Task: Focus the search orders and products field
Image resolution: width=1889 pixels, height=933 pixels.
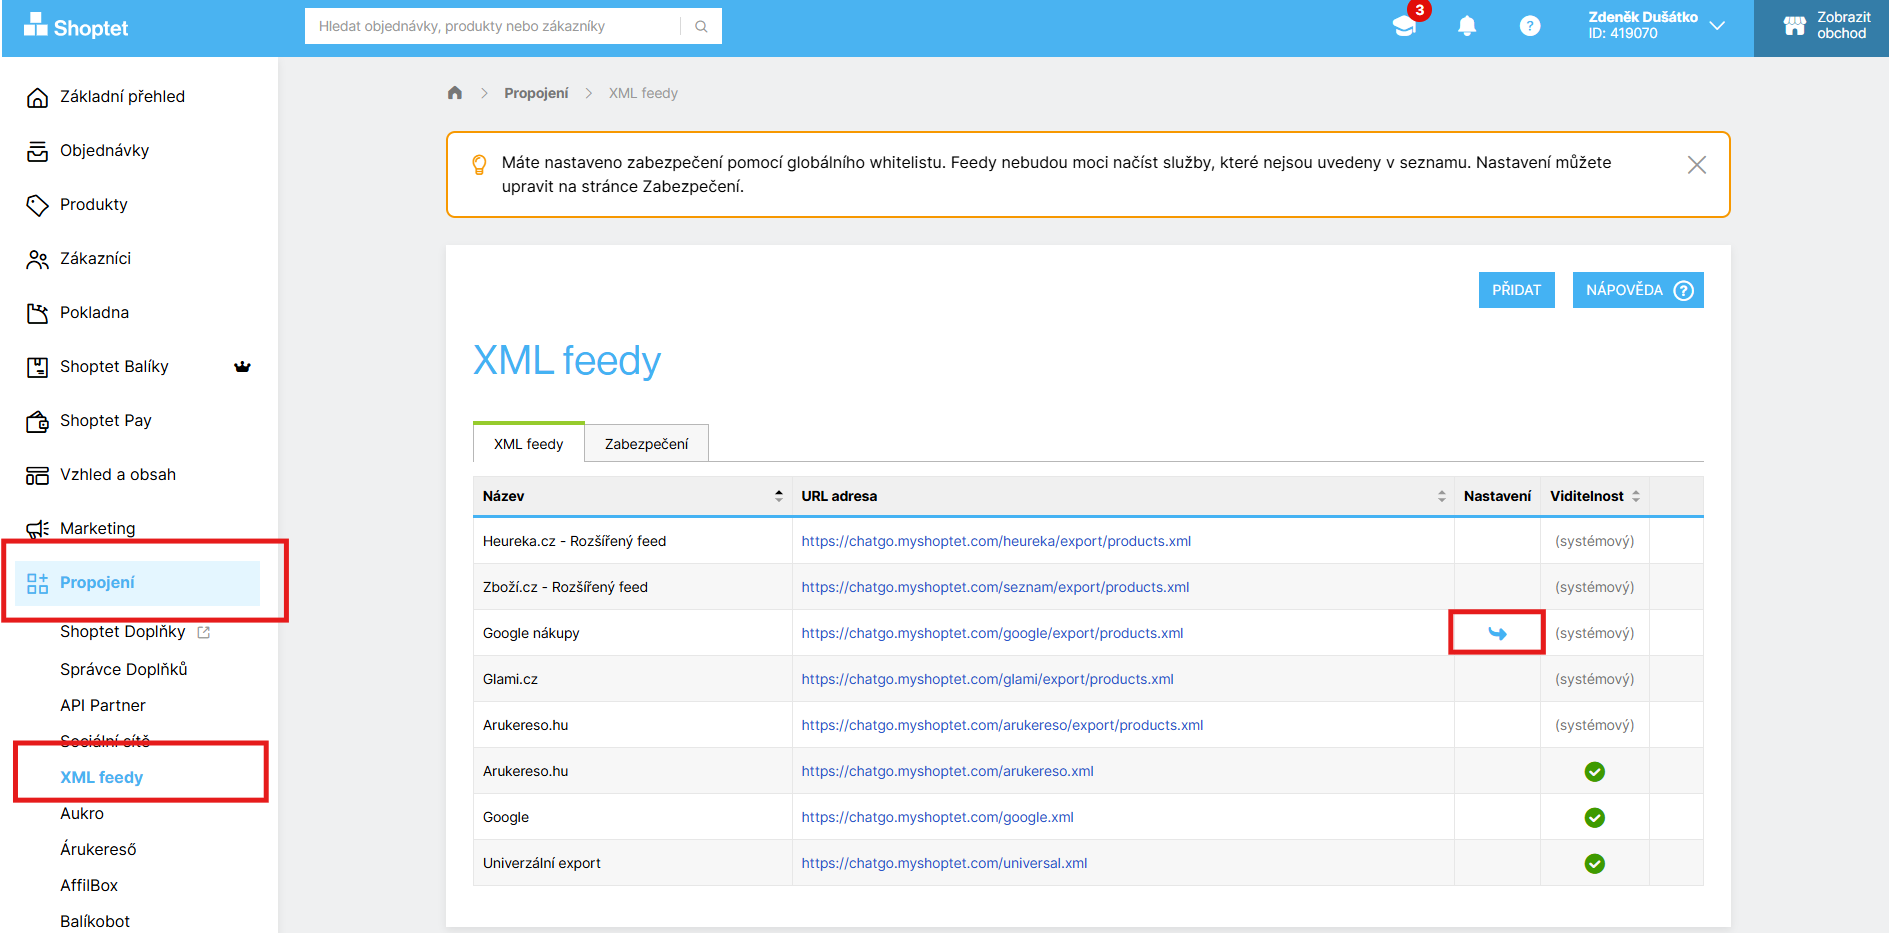Action: pyautogui.click(x=492, y=26)
